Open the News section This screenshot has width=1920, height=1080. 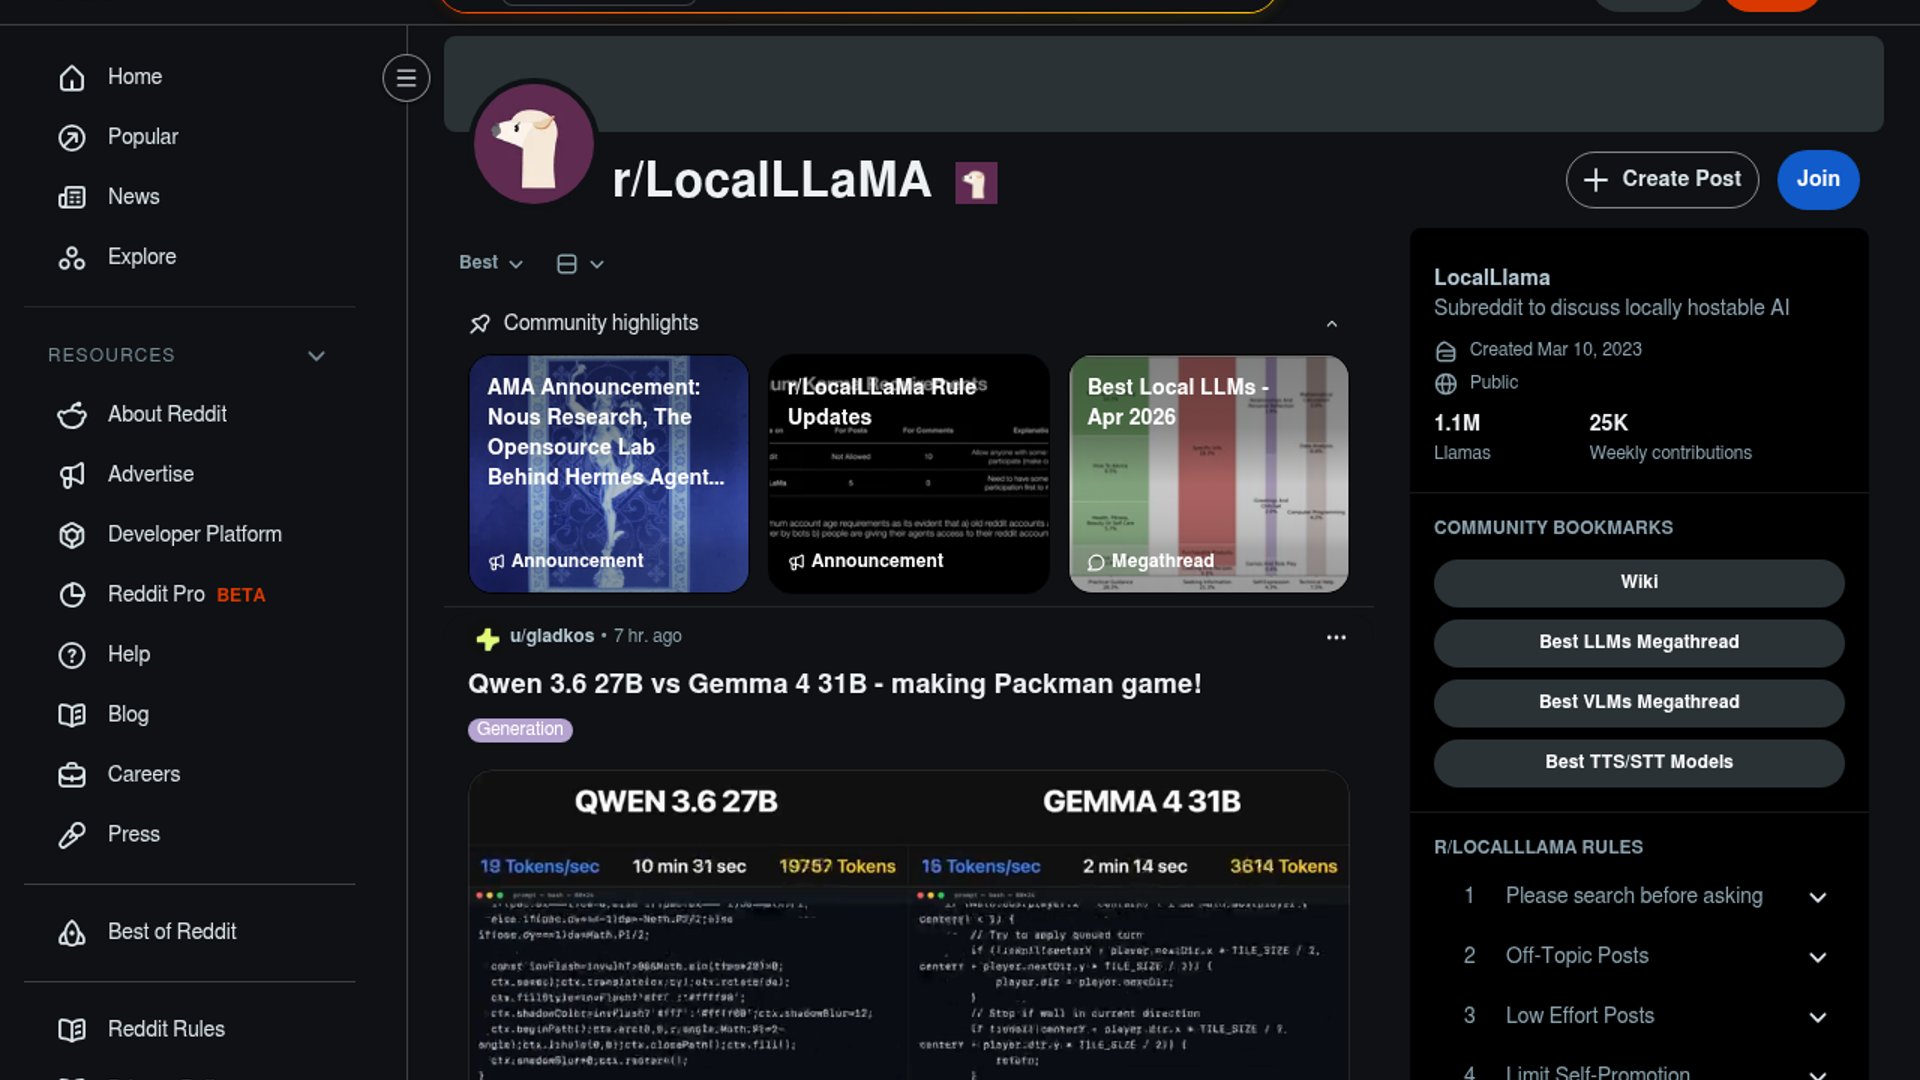click(x=134, y=197)
